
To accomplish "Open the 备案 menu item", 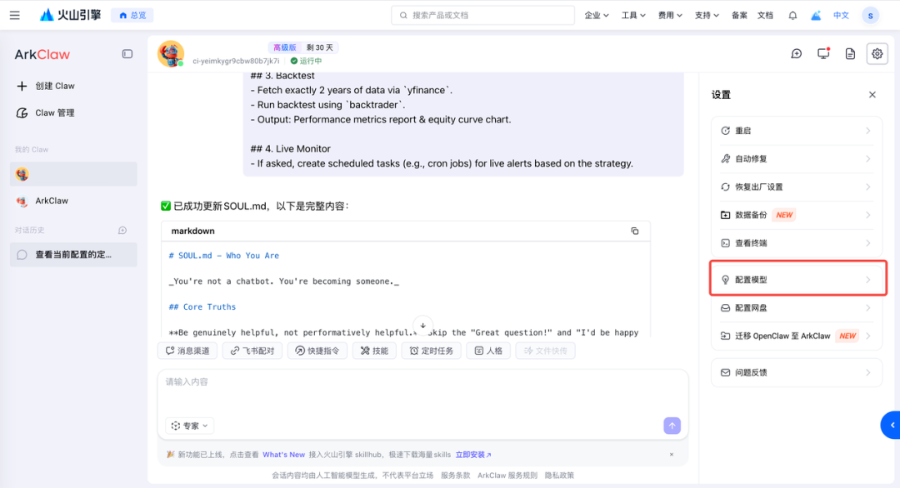I will (739, 16).
